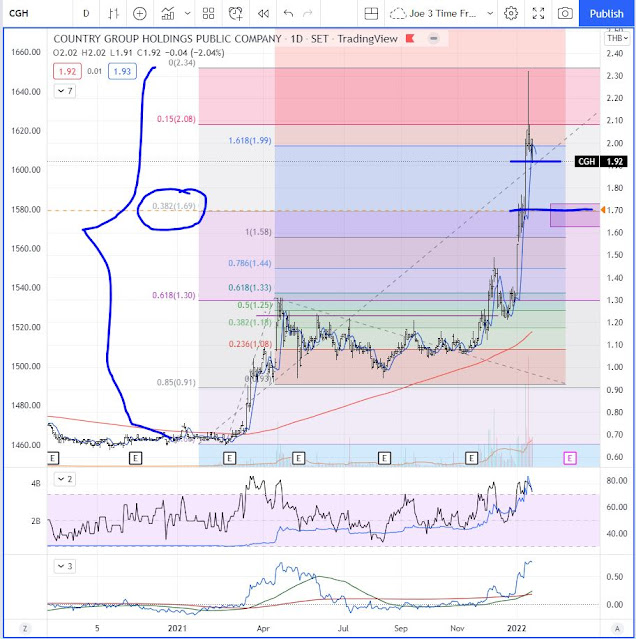This screenshot has height=639, width=636.
Task: Change the D interval selector
Action: coord(86,13)
